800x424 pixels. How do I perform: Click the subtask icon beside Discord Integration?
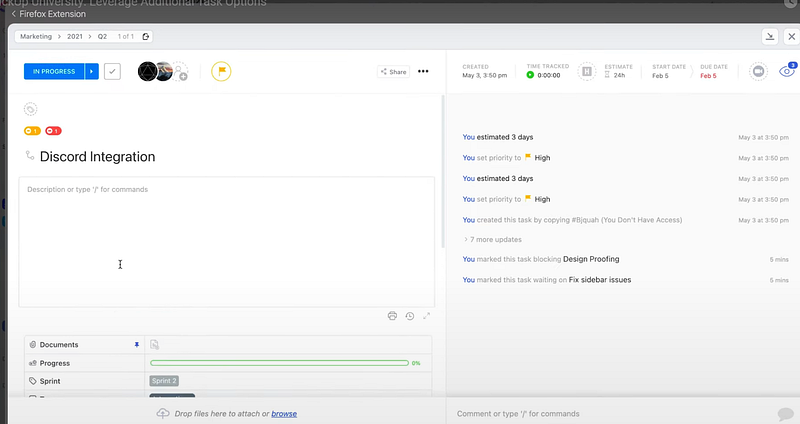point(30,155)
